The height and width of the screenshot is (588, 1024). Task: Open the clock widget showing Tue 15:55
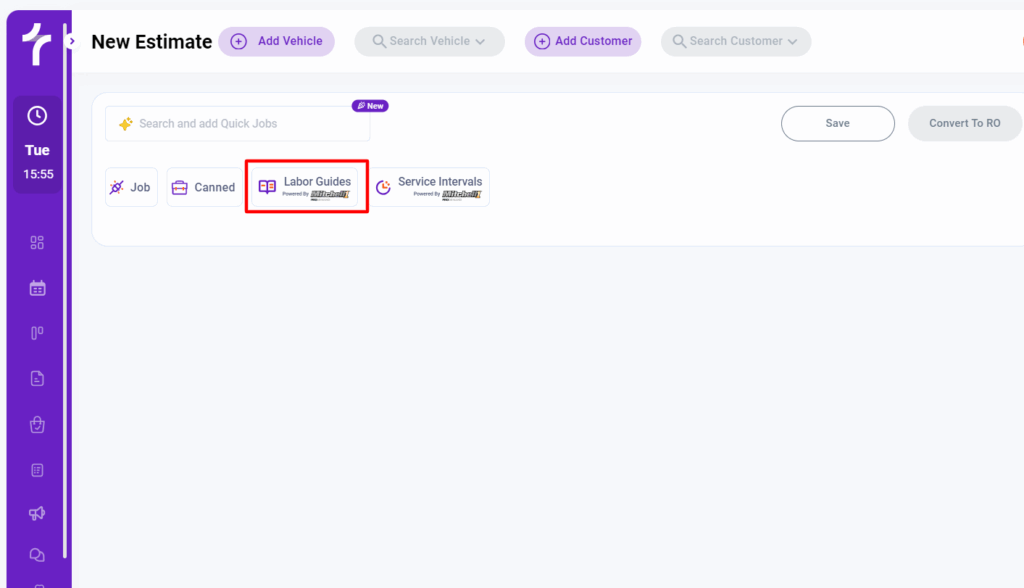(37, 144)
